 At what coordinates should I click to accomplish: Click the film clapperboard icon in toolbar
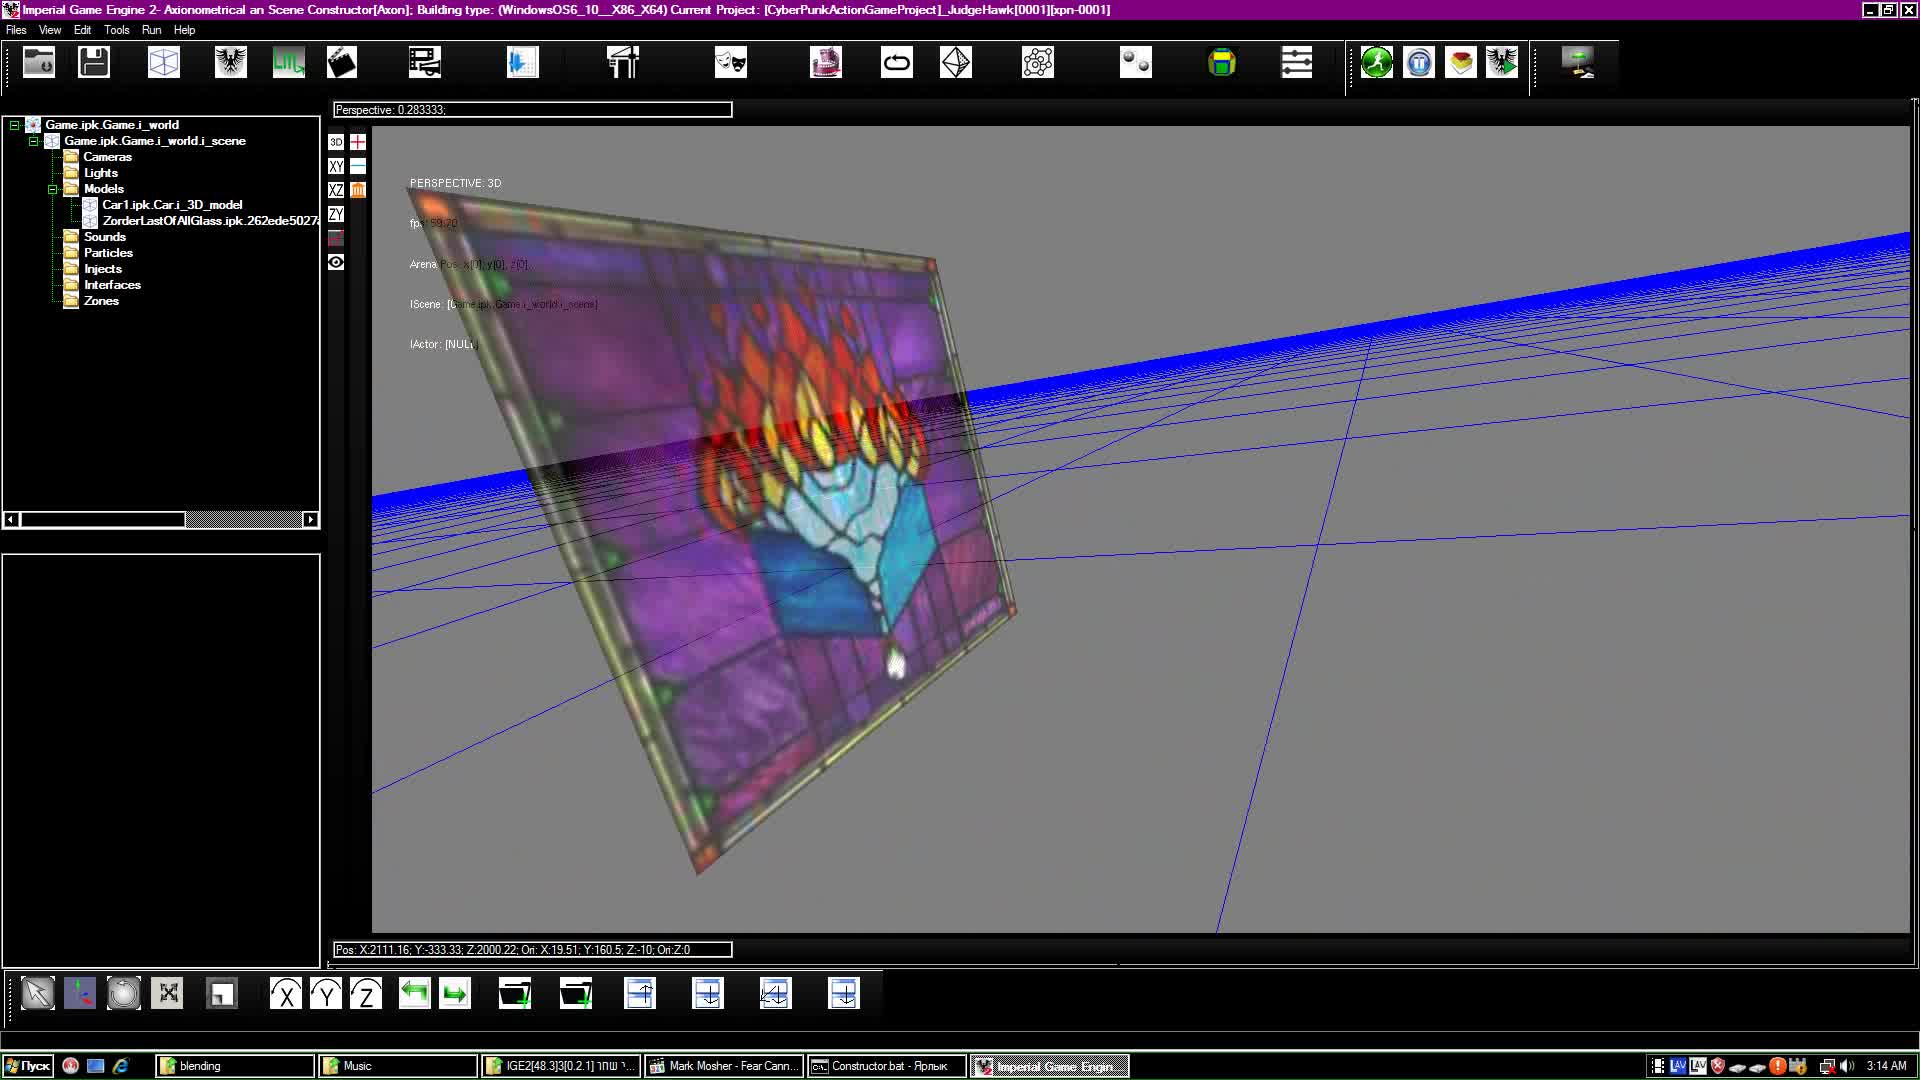pos(341,62)
